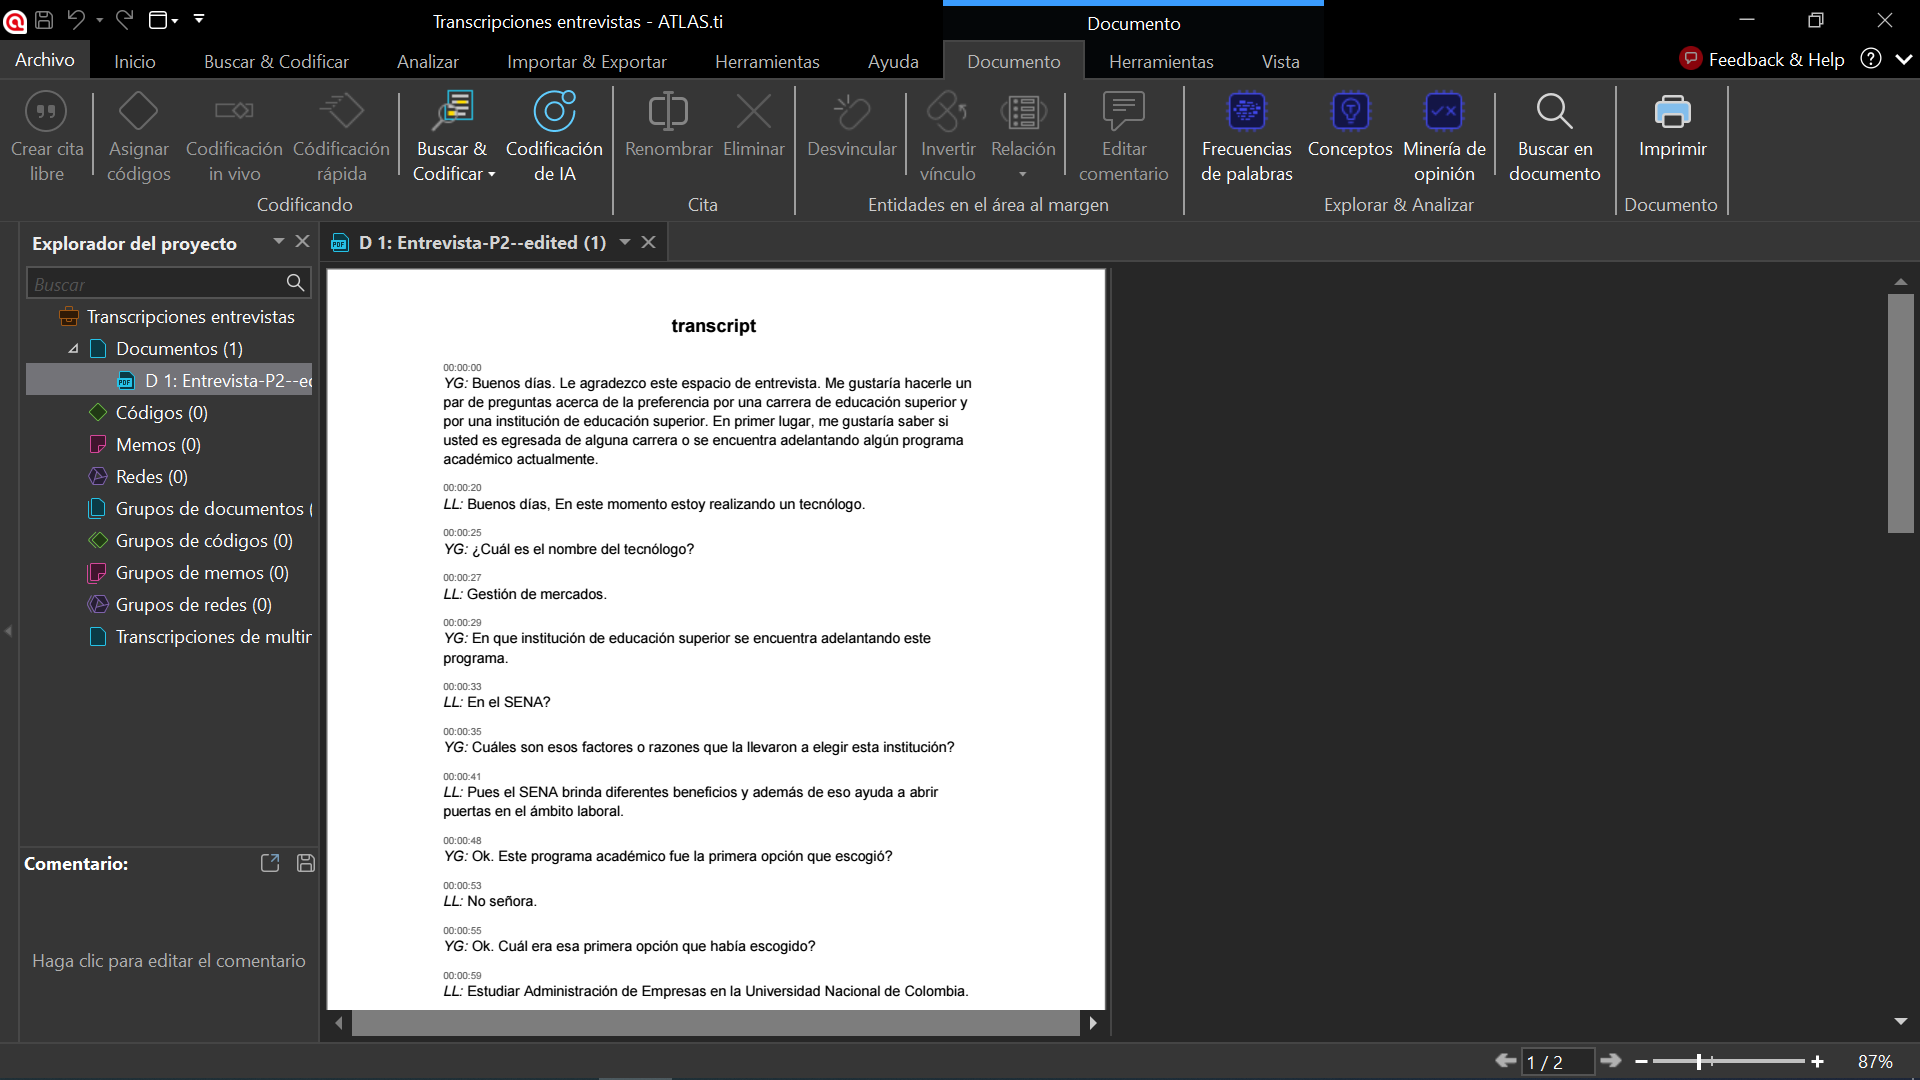Switch to Analizar ribbon tab
Screen dimensions: 1920x1080
(x=427, y=61)
